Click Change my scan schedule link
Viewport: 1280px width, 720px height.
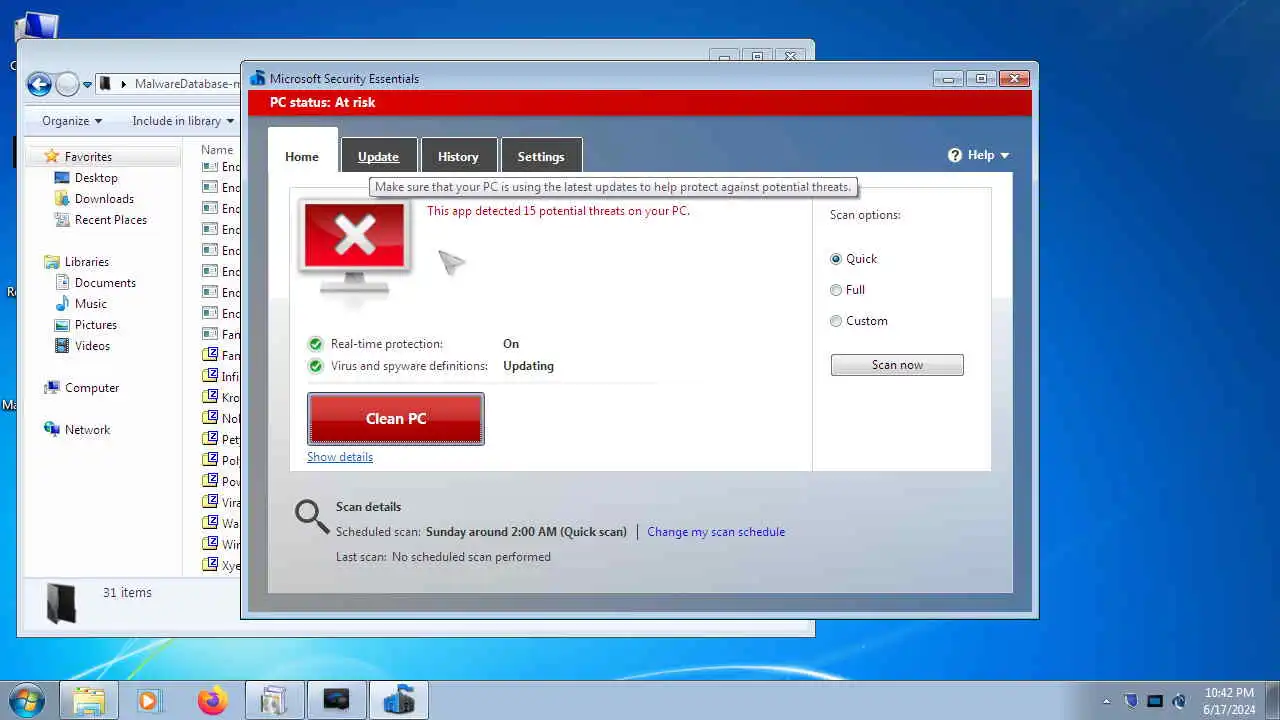(716, 532)
